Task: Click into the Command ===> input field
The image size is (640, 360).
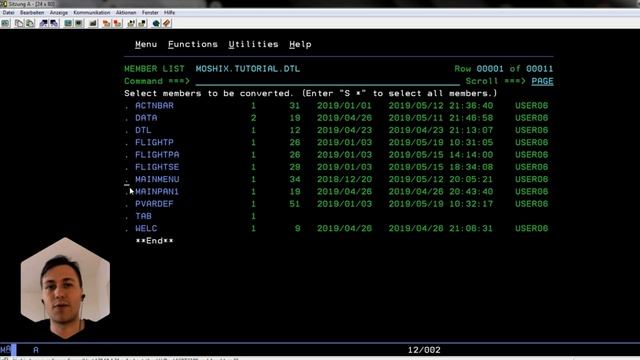Action: click(327, 81)
